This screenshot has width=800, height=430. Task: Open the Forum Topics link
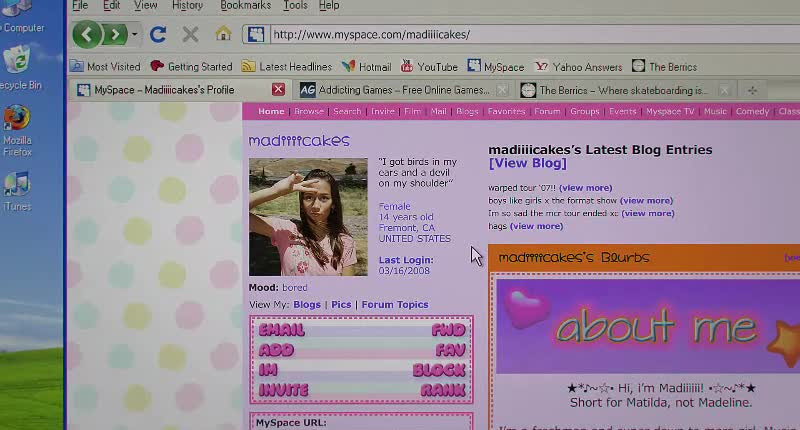tap(395, 305)
